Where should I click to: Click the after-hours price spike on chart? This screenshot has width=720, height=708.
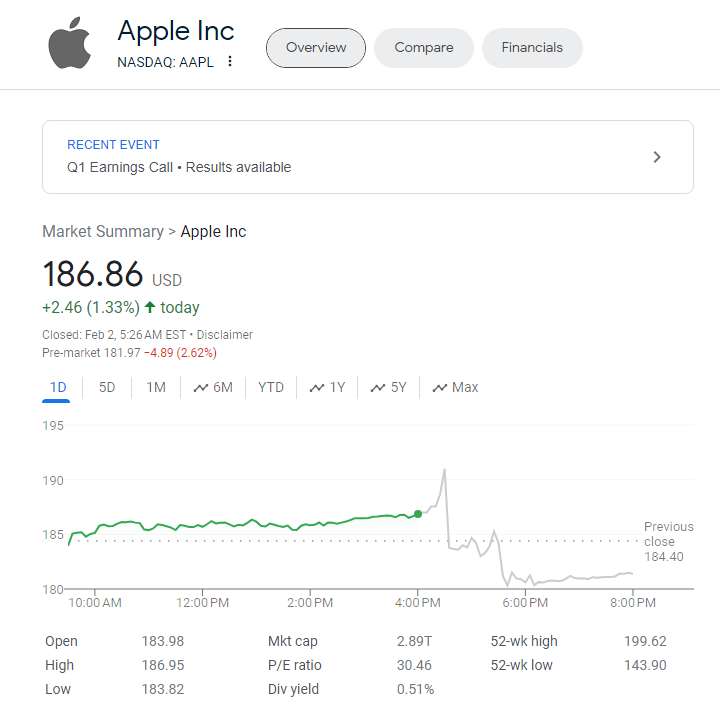click(x=444, y=470)
